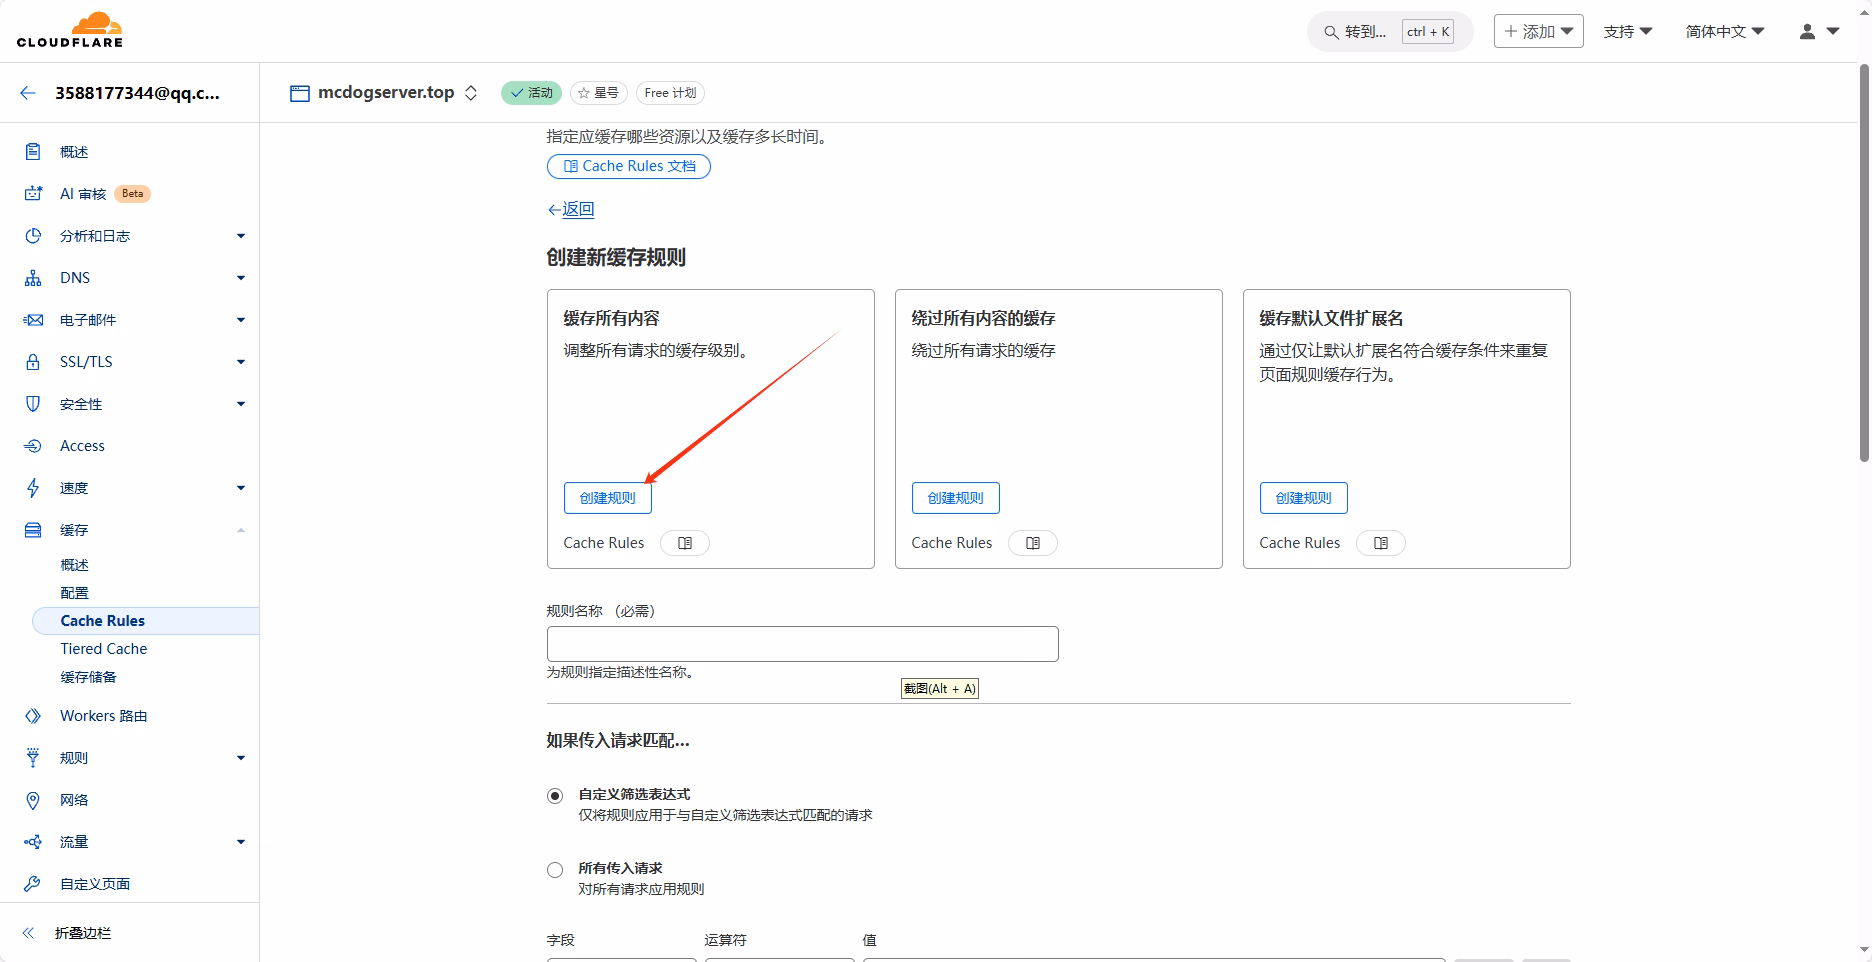
Task: Click the 折叠边栏 collapse sidebar icon
Action: tap(29, 933)
